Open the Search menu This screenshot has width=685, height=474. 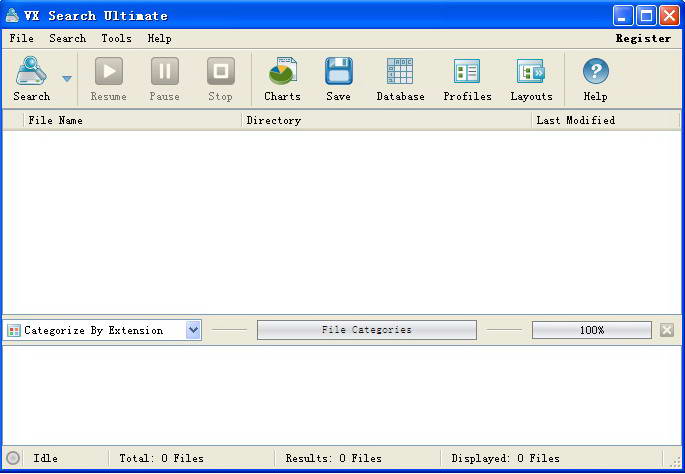(67, 38)
